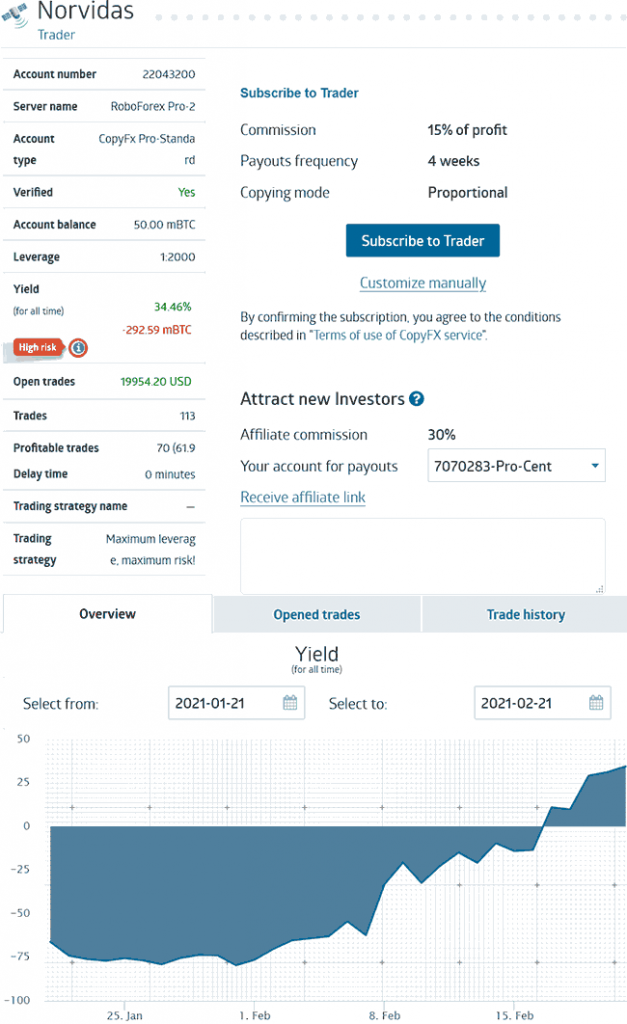This screenshot has height=1024, width=627.
Task: Click the Yield chart title
Action: click(317, 654)
